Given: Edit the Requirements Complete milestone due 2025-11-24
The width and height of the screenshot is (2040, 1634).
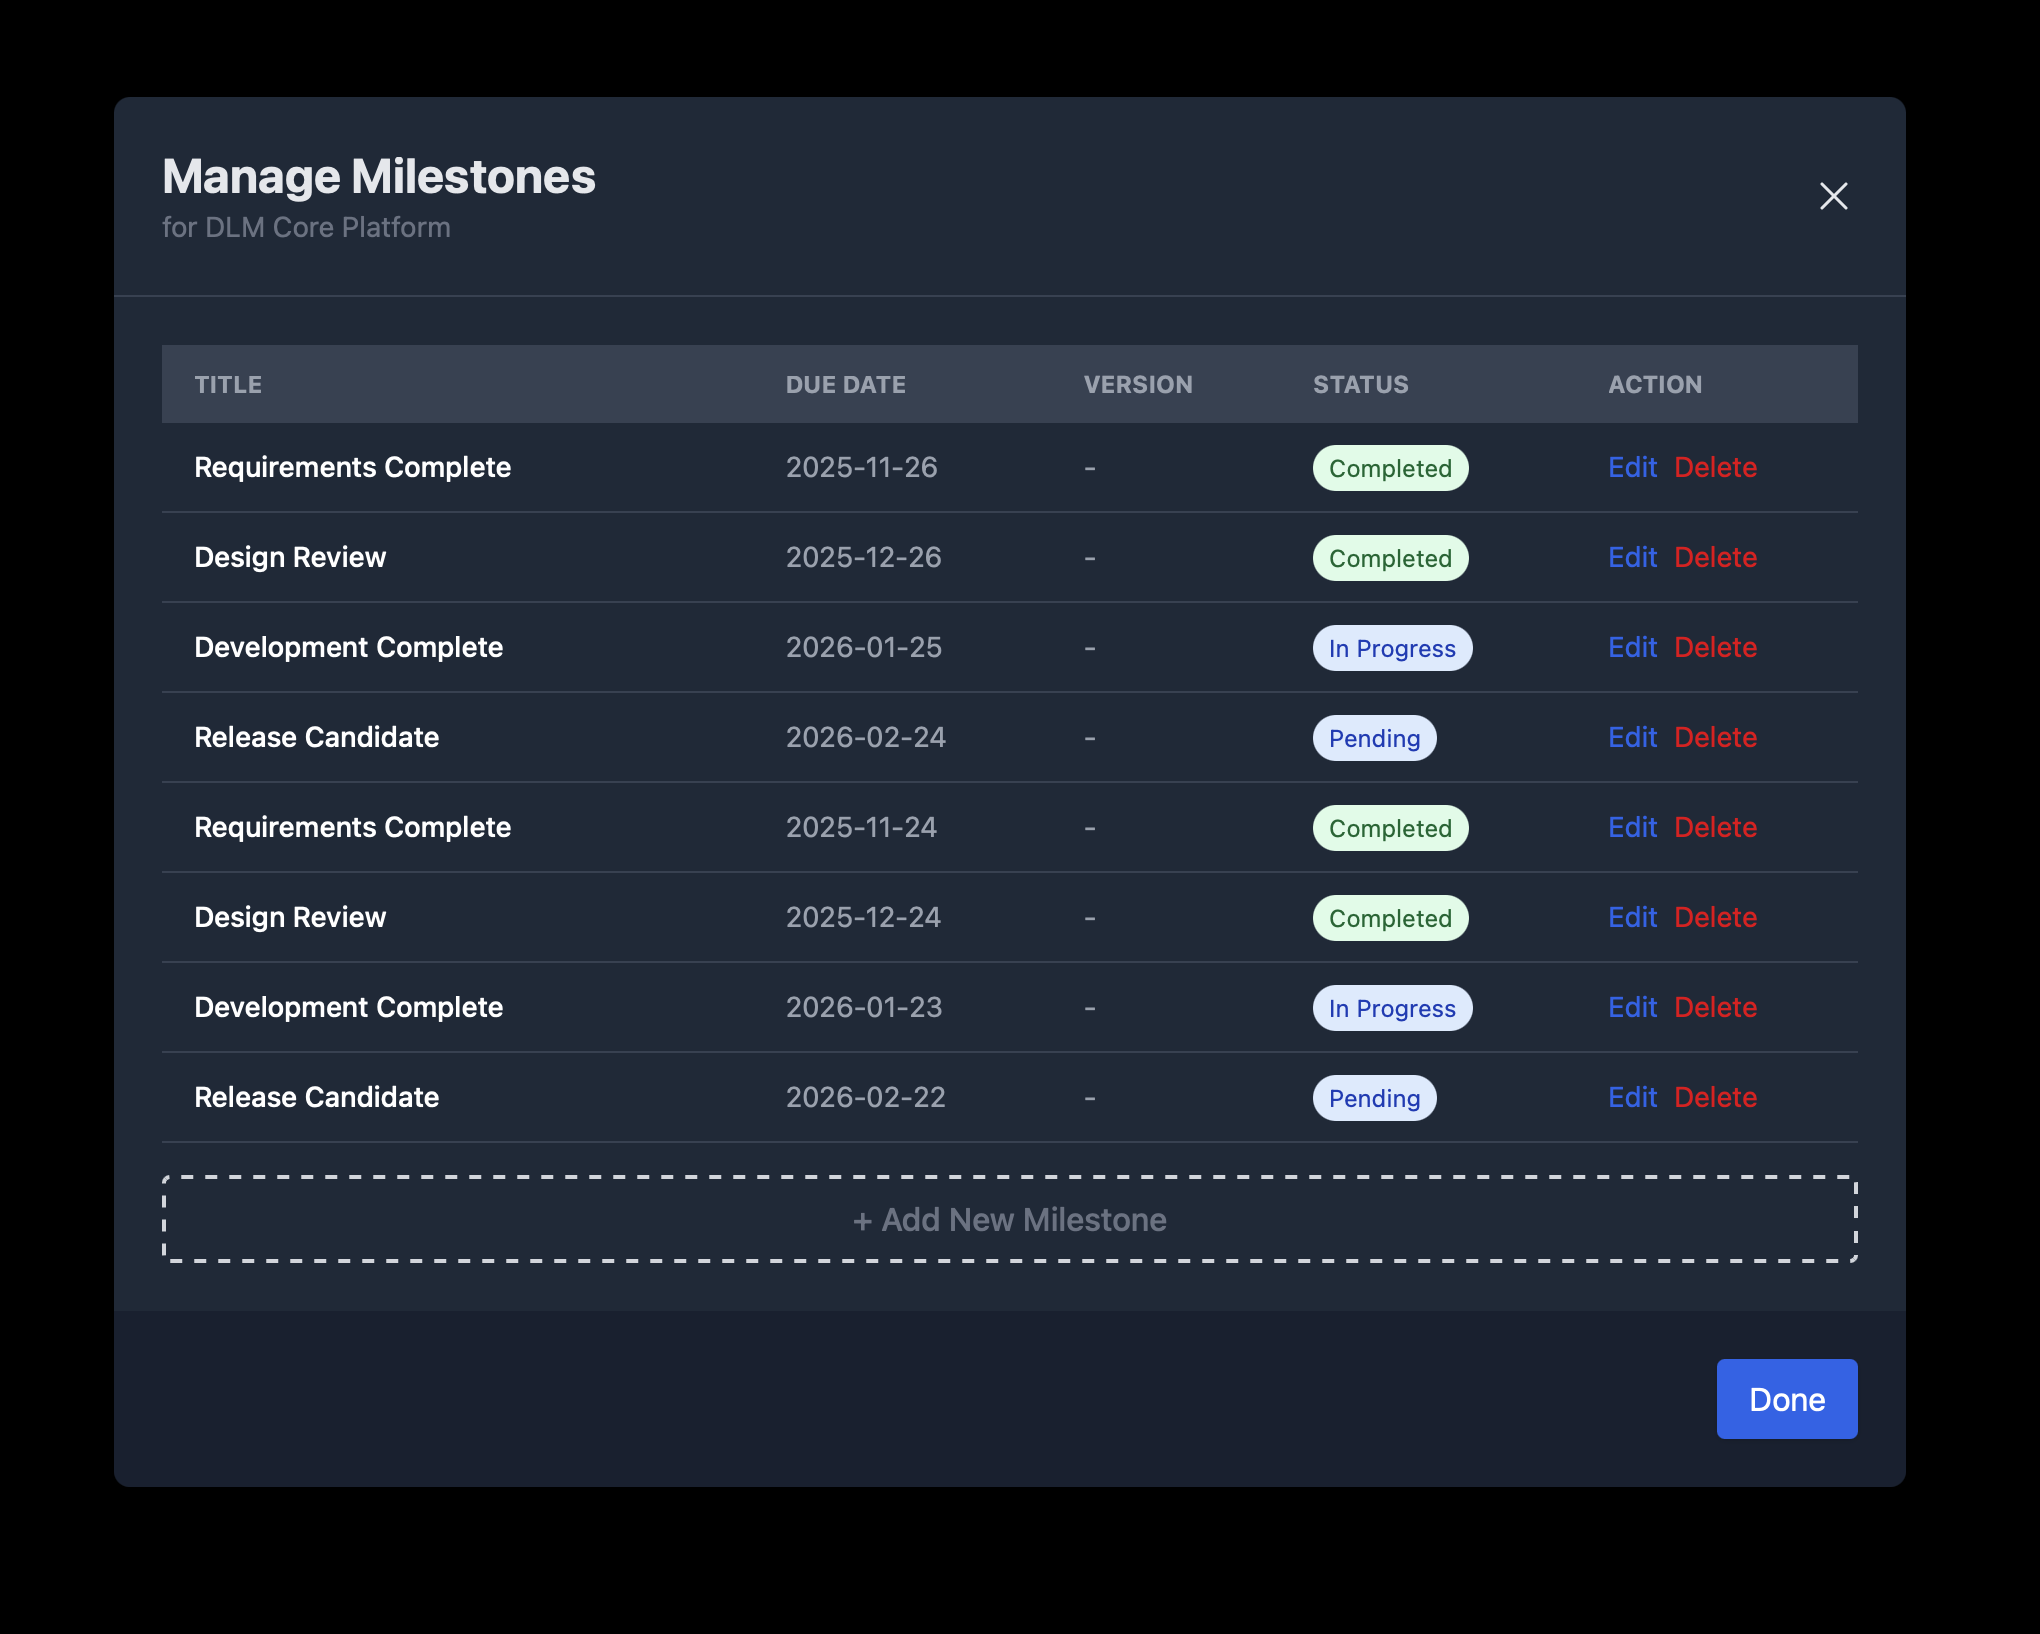Looking at the screenshot, I should coord(1632,827).
